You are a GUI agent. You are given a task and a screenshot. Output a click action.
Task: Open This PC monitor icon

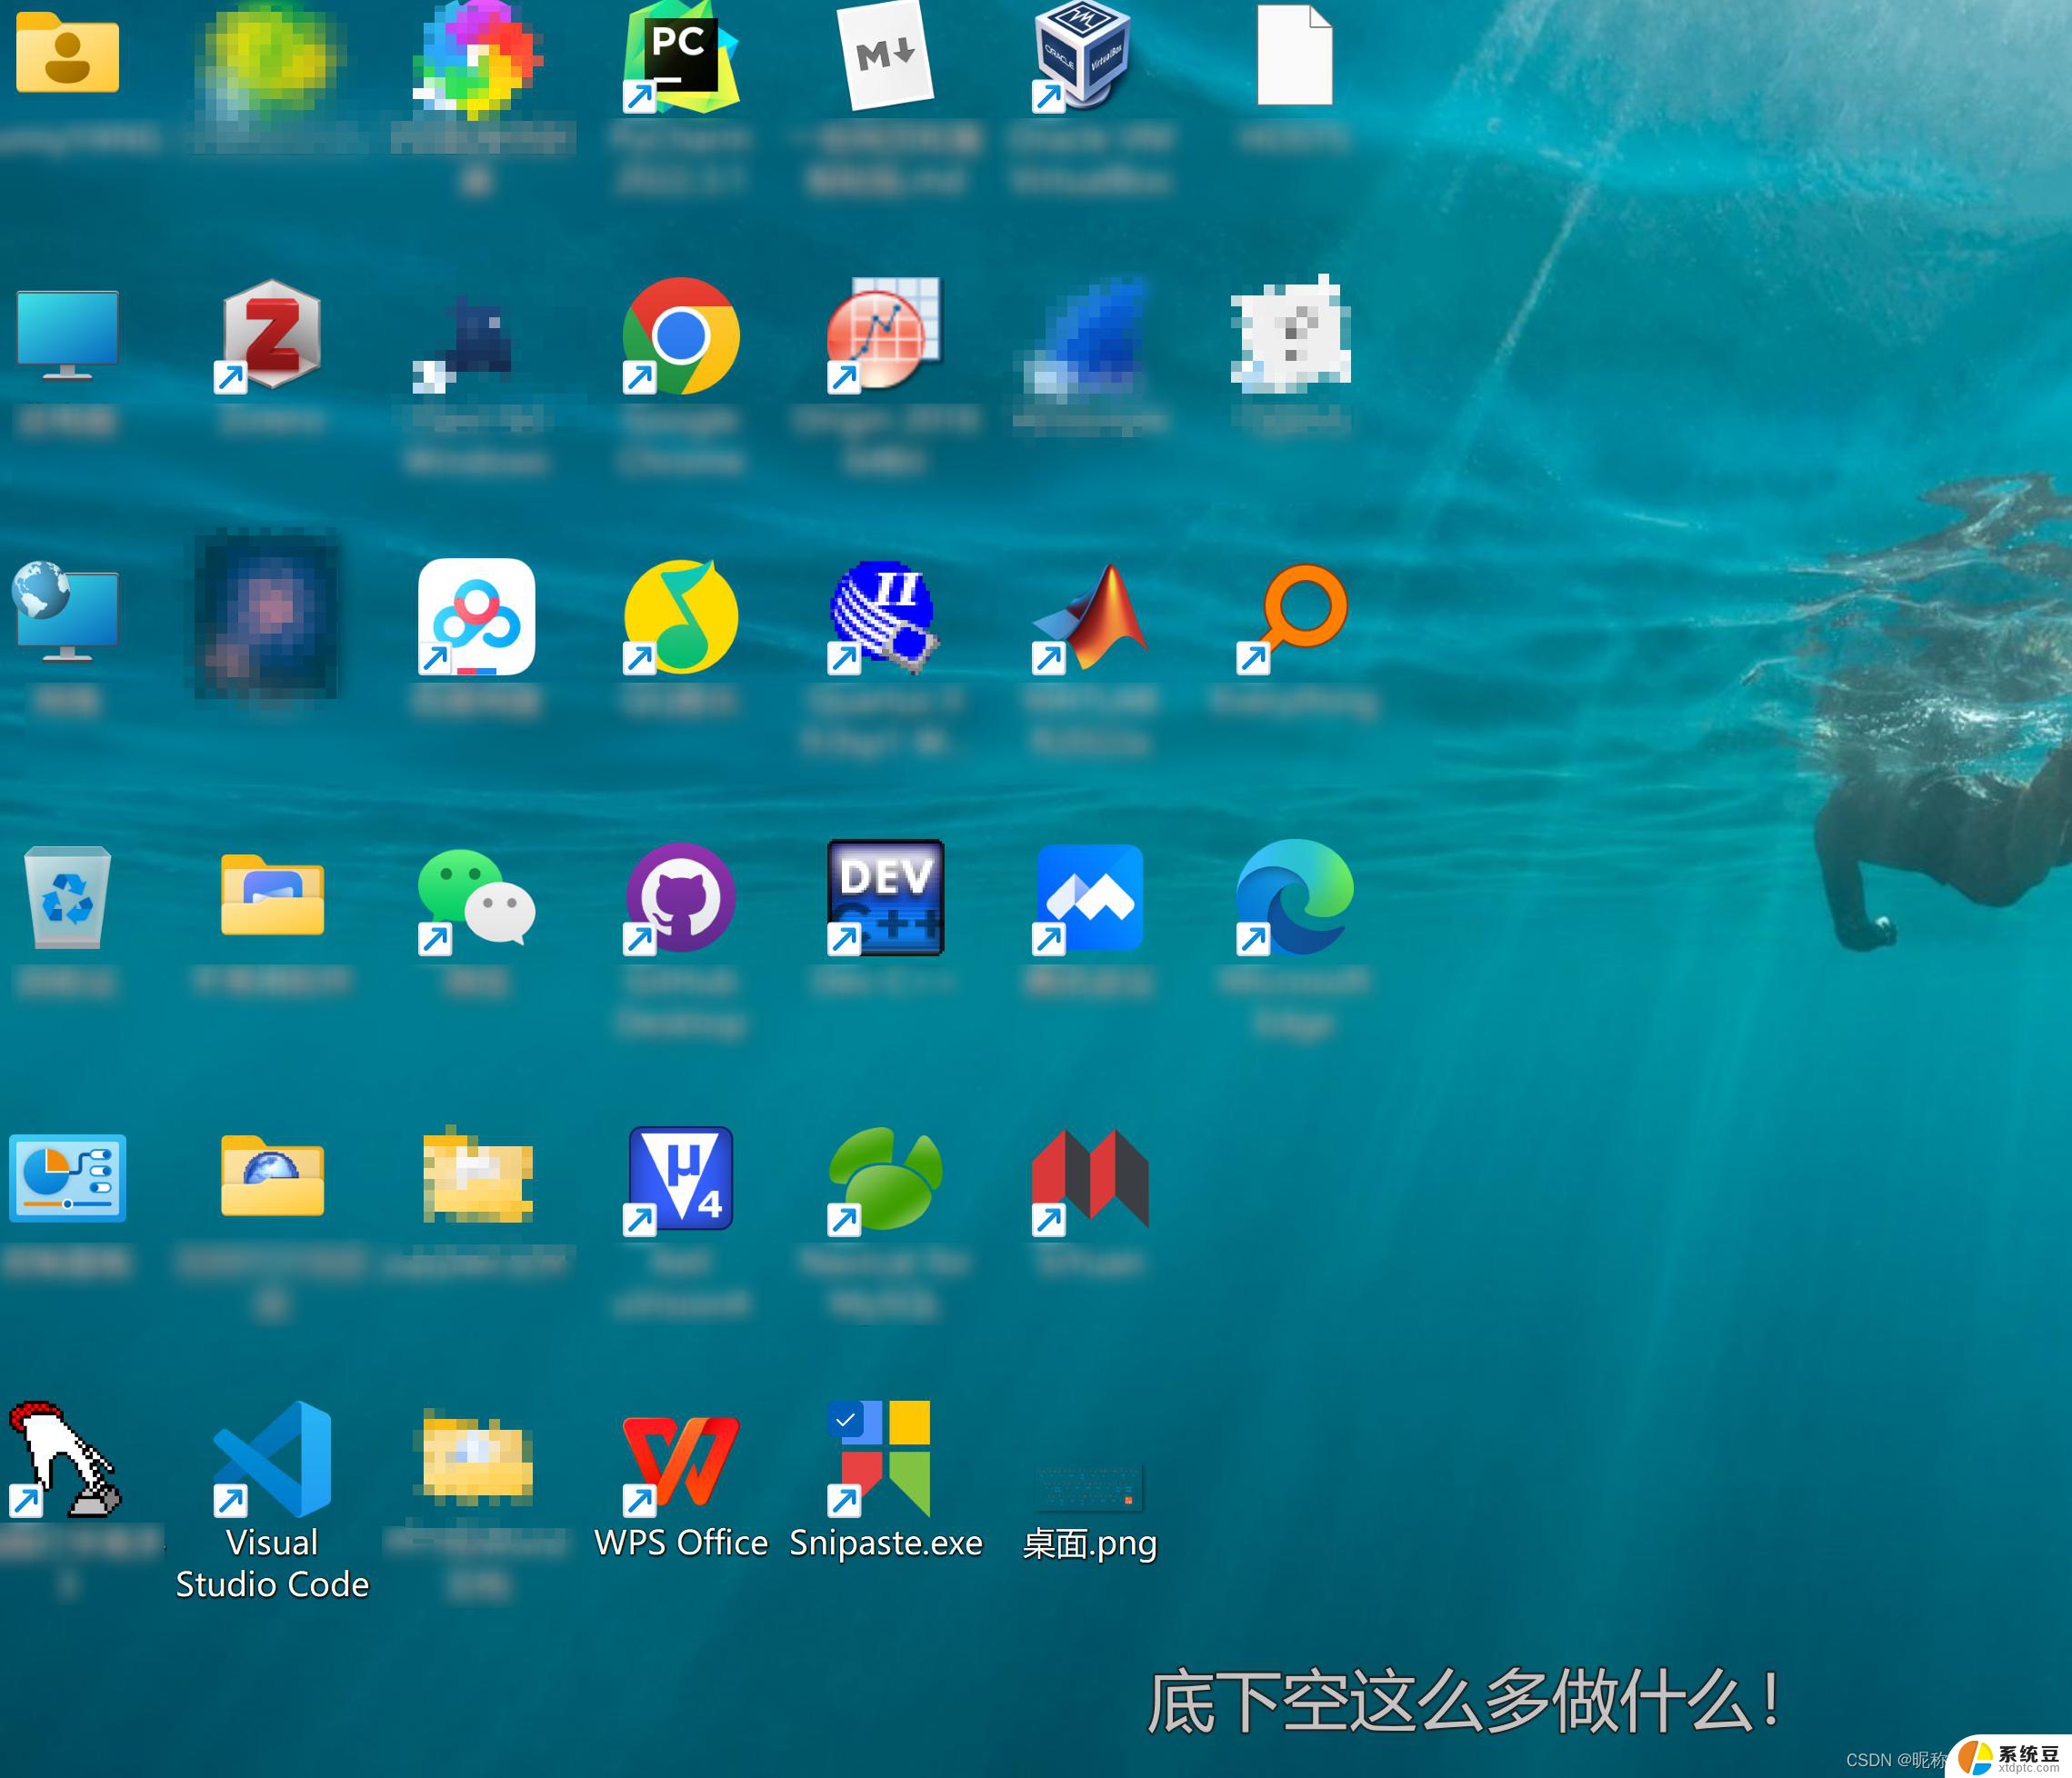[x=68, y=336]
